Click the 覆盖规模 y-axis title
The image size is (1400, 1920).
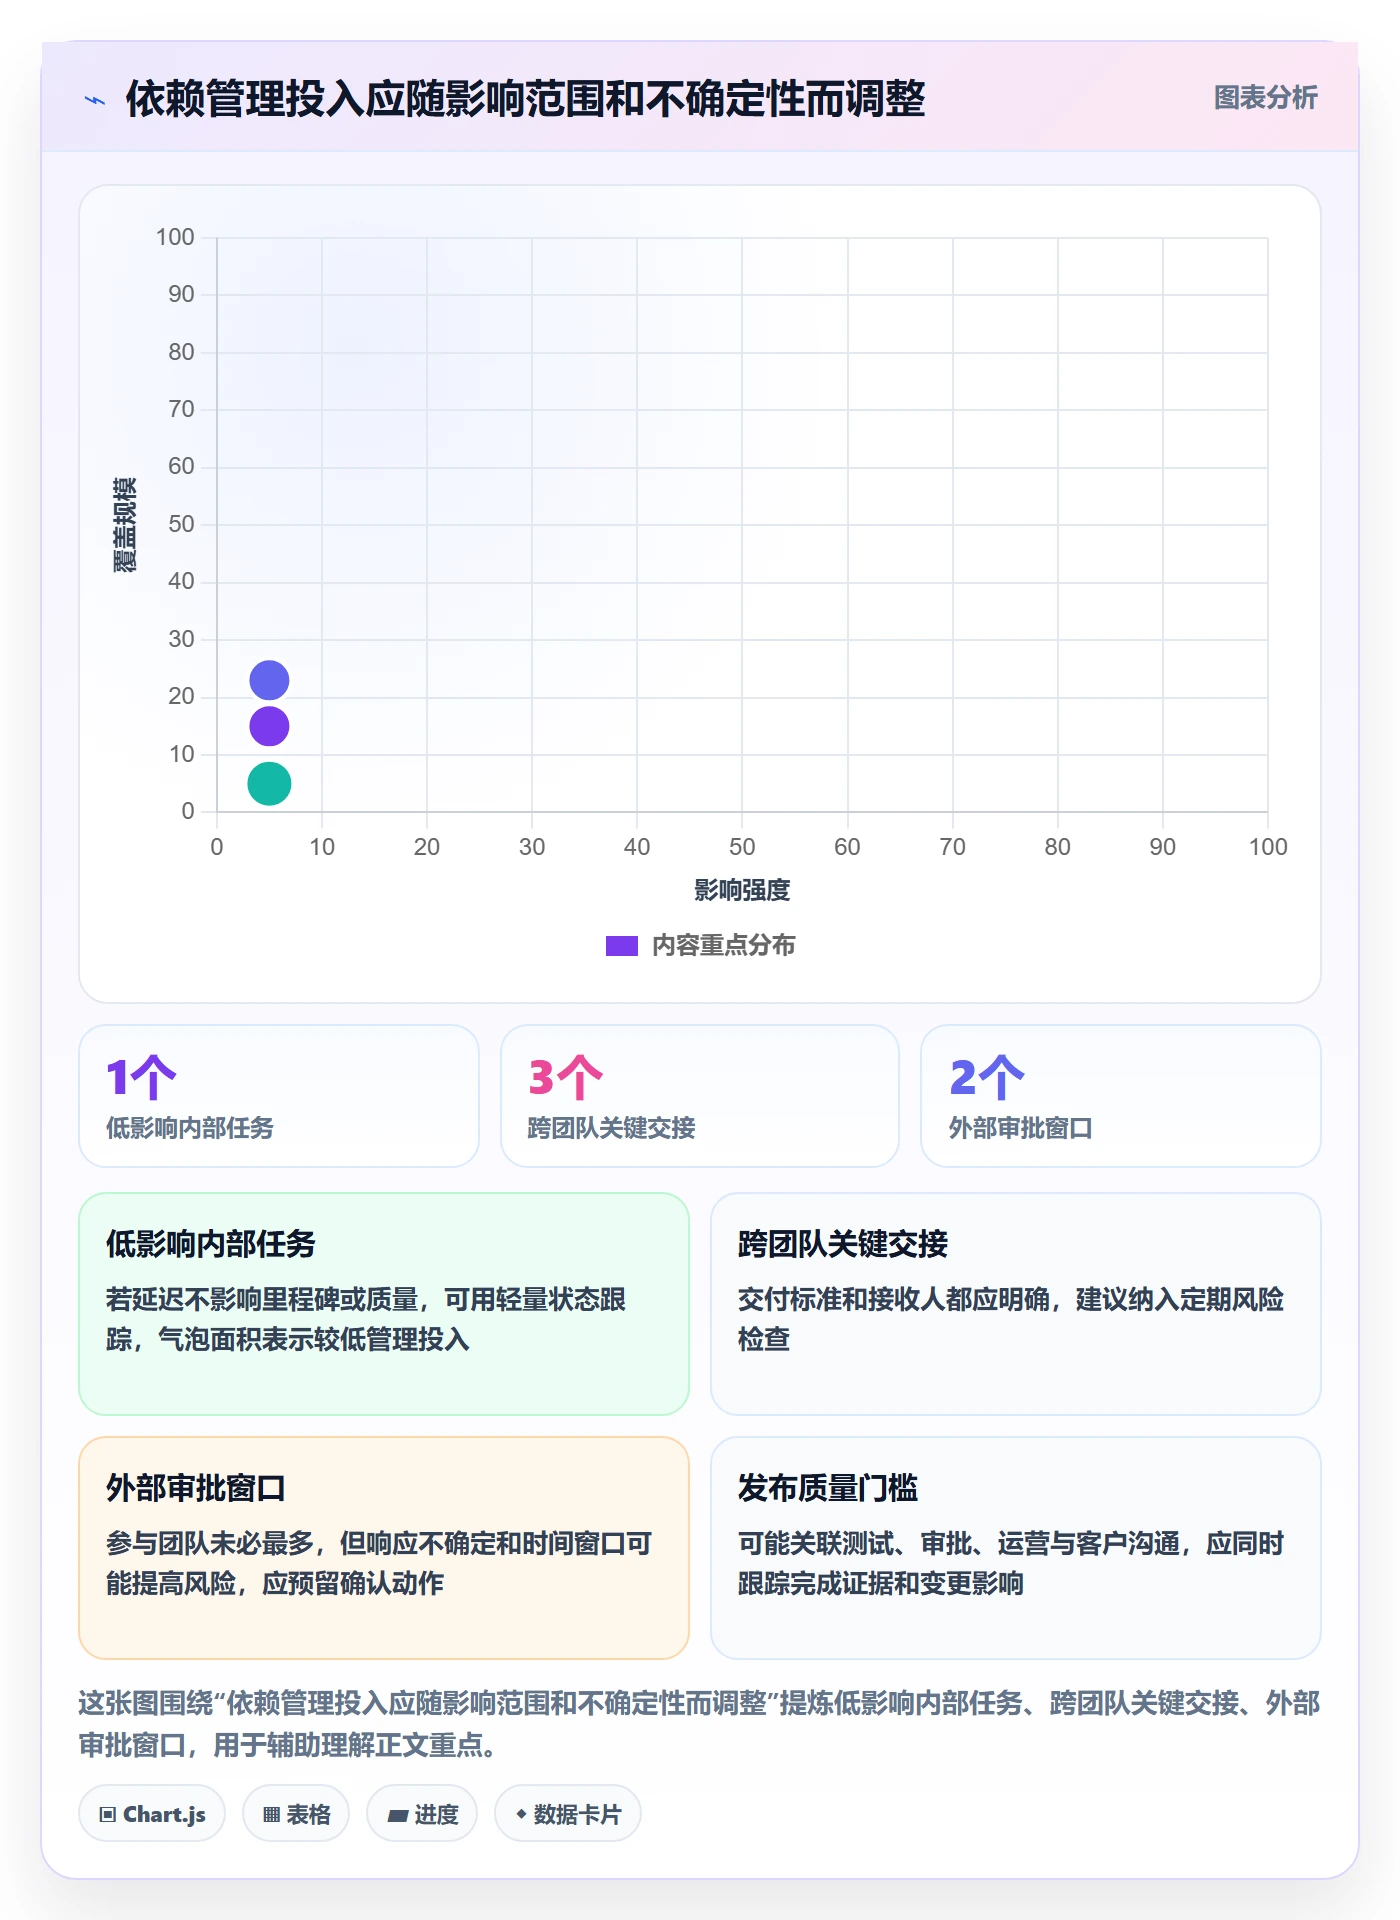click(x=124, y=525)
